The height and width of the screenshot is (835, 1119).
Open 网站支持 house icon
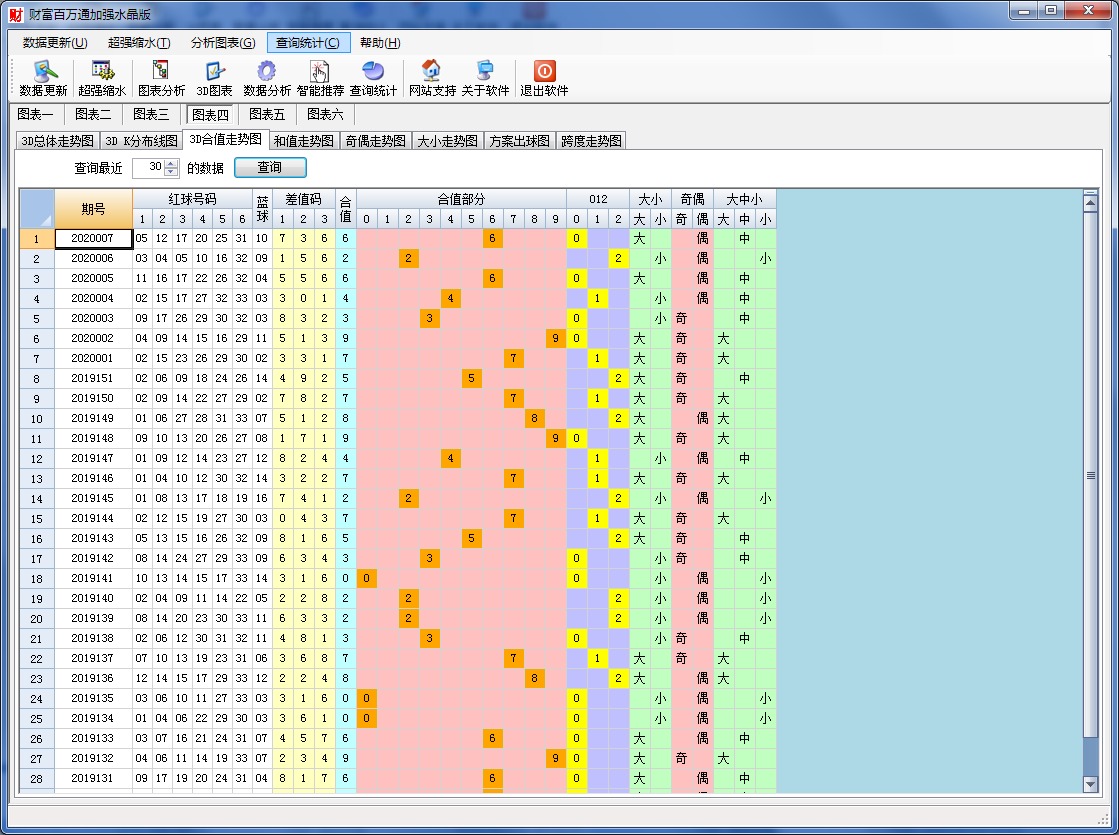[x=432, y=72]
